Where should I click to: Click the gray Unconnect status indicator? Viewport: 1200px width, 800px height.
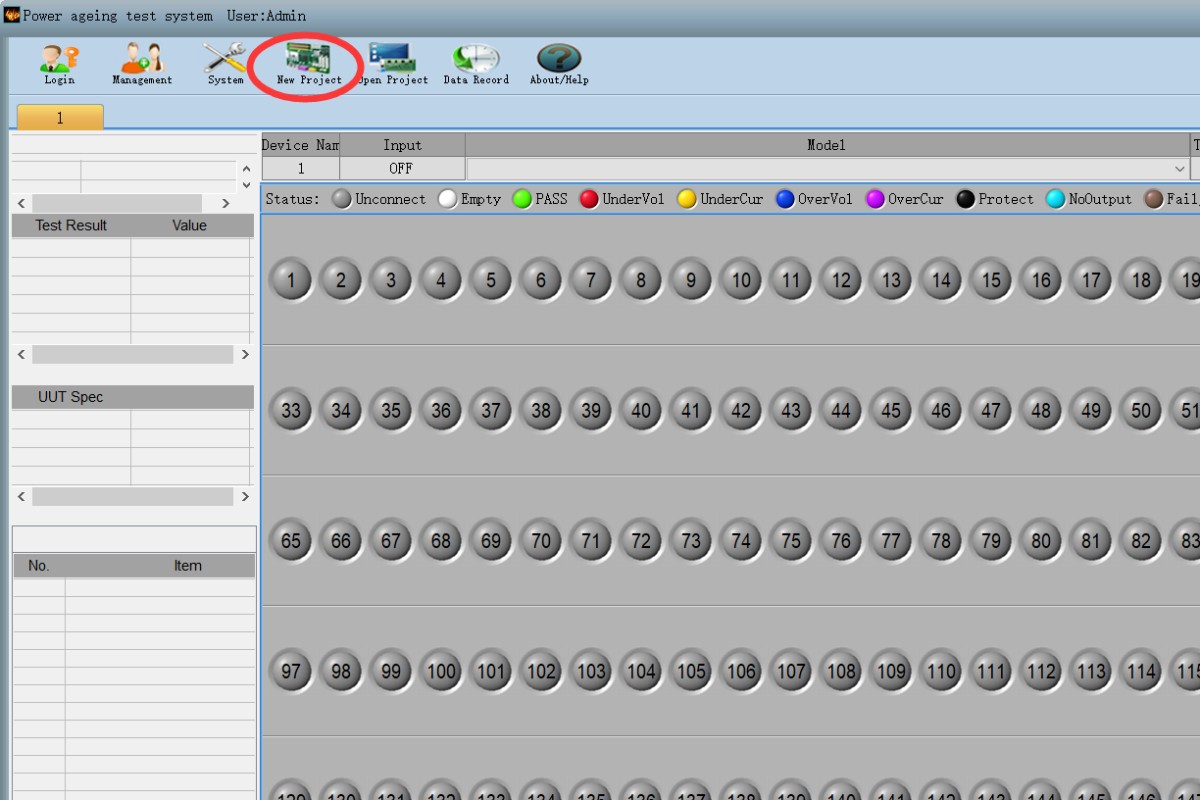pos(342,199)
